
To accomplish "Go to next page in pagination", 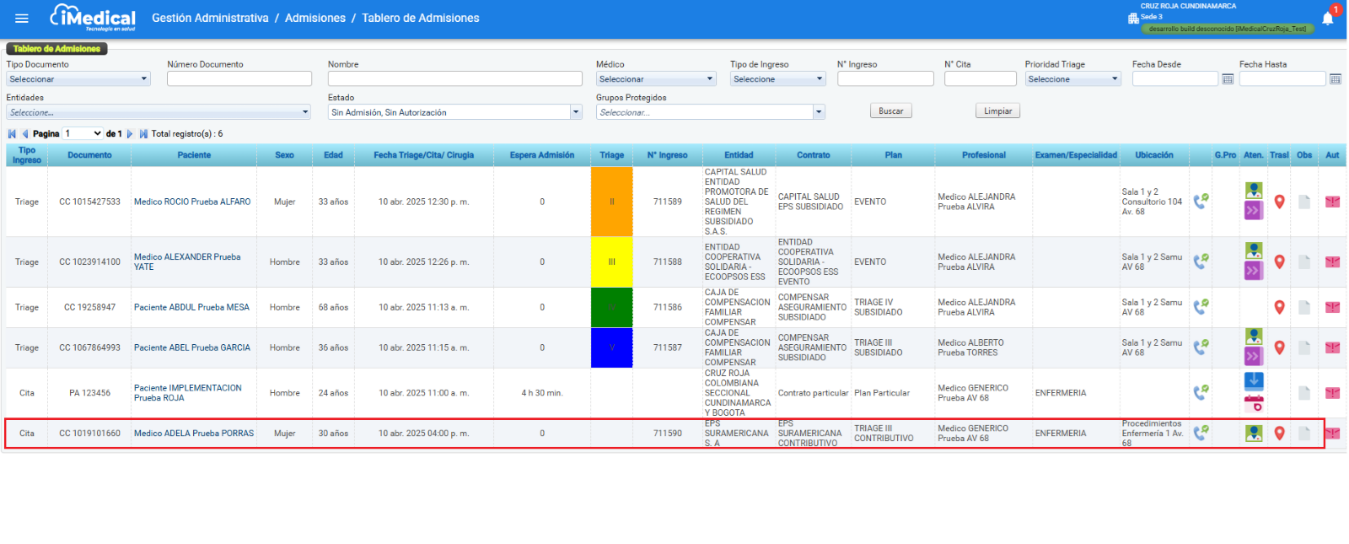I will coord(130,133).
